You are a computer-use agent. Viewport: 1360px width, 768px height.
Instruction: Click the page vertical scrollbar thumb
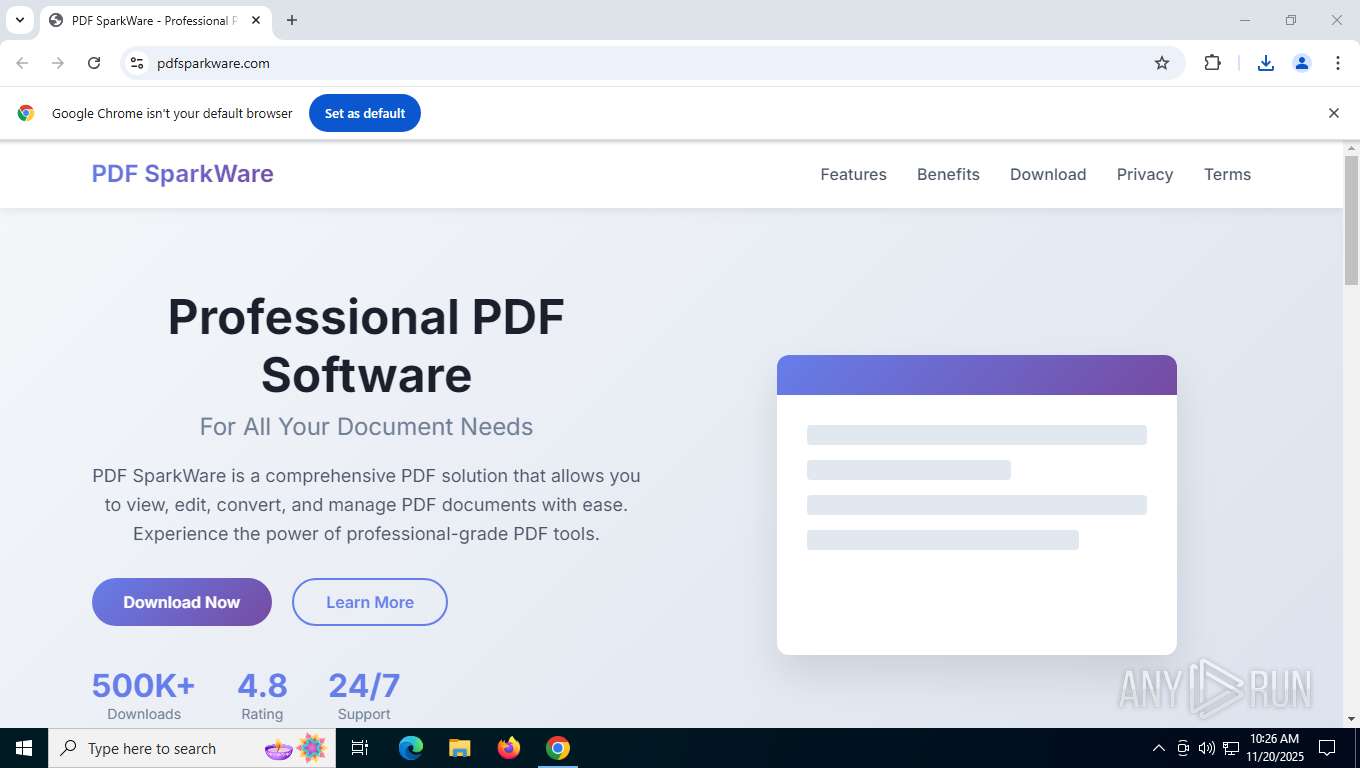click(x=1351, y=220)
